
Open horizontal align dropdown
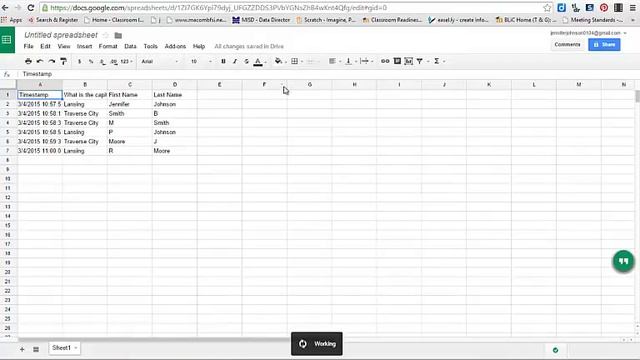(x=335, y=61)
